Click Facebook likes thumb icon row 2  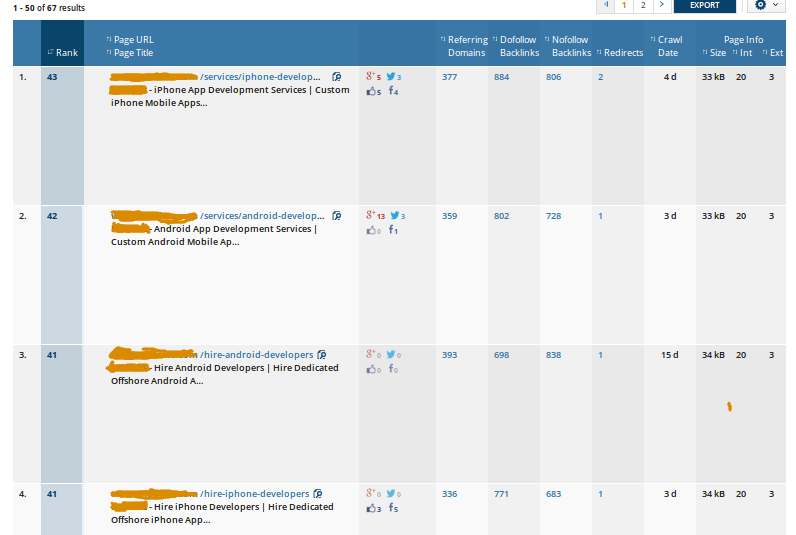click(372, 230)
